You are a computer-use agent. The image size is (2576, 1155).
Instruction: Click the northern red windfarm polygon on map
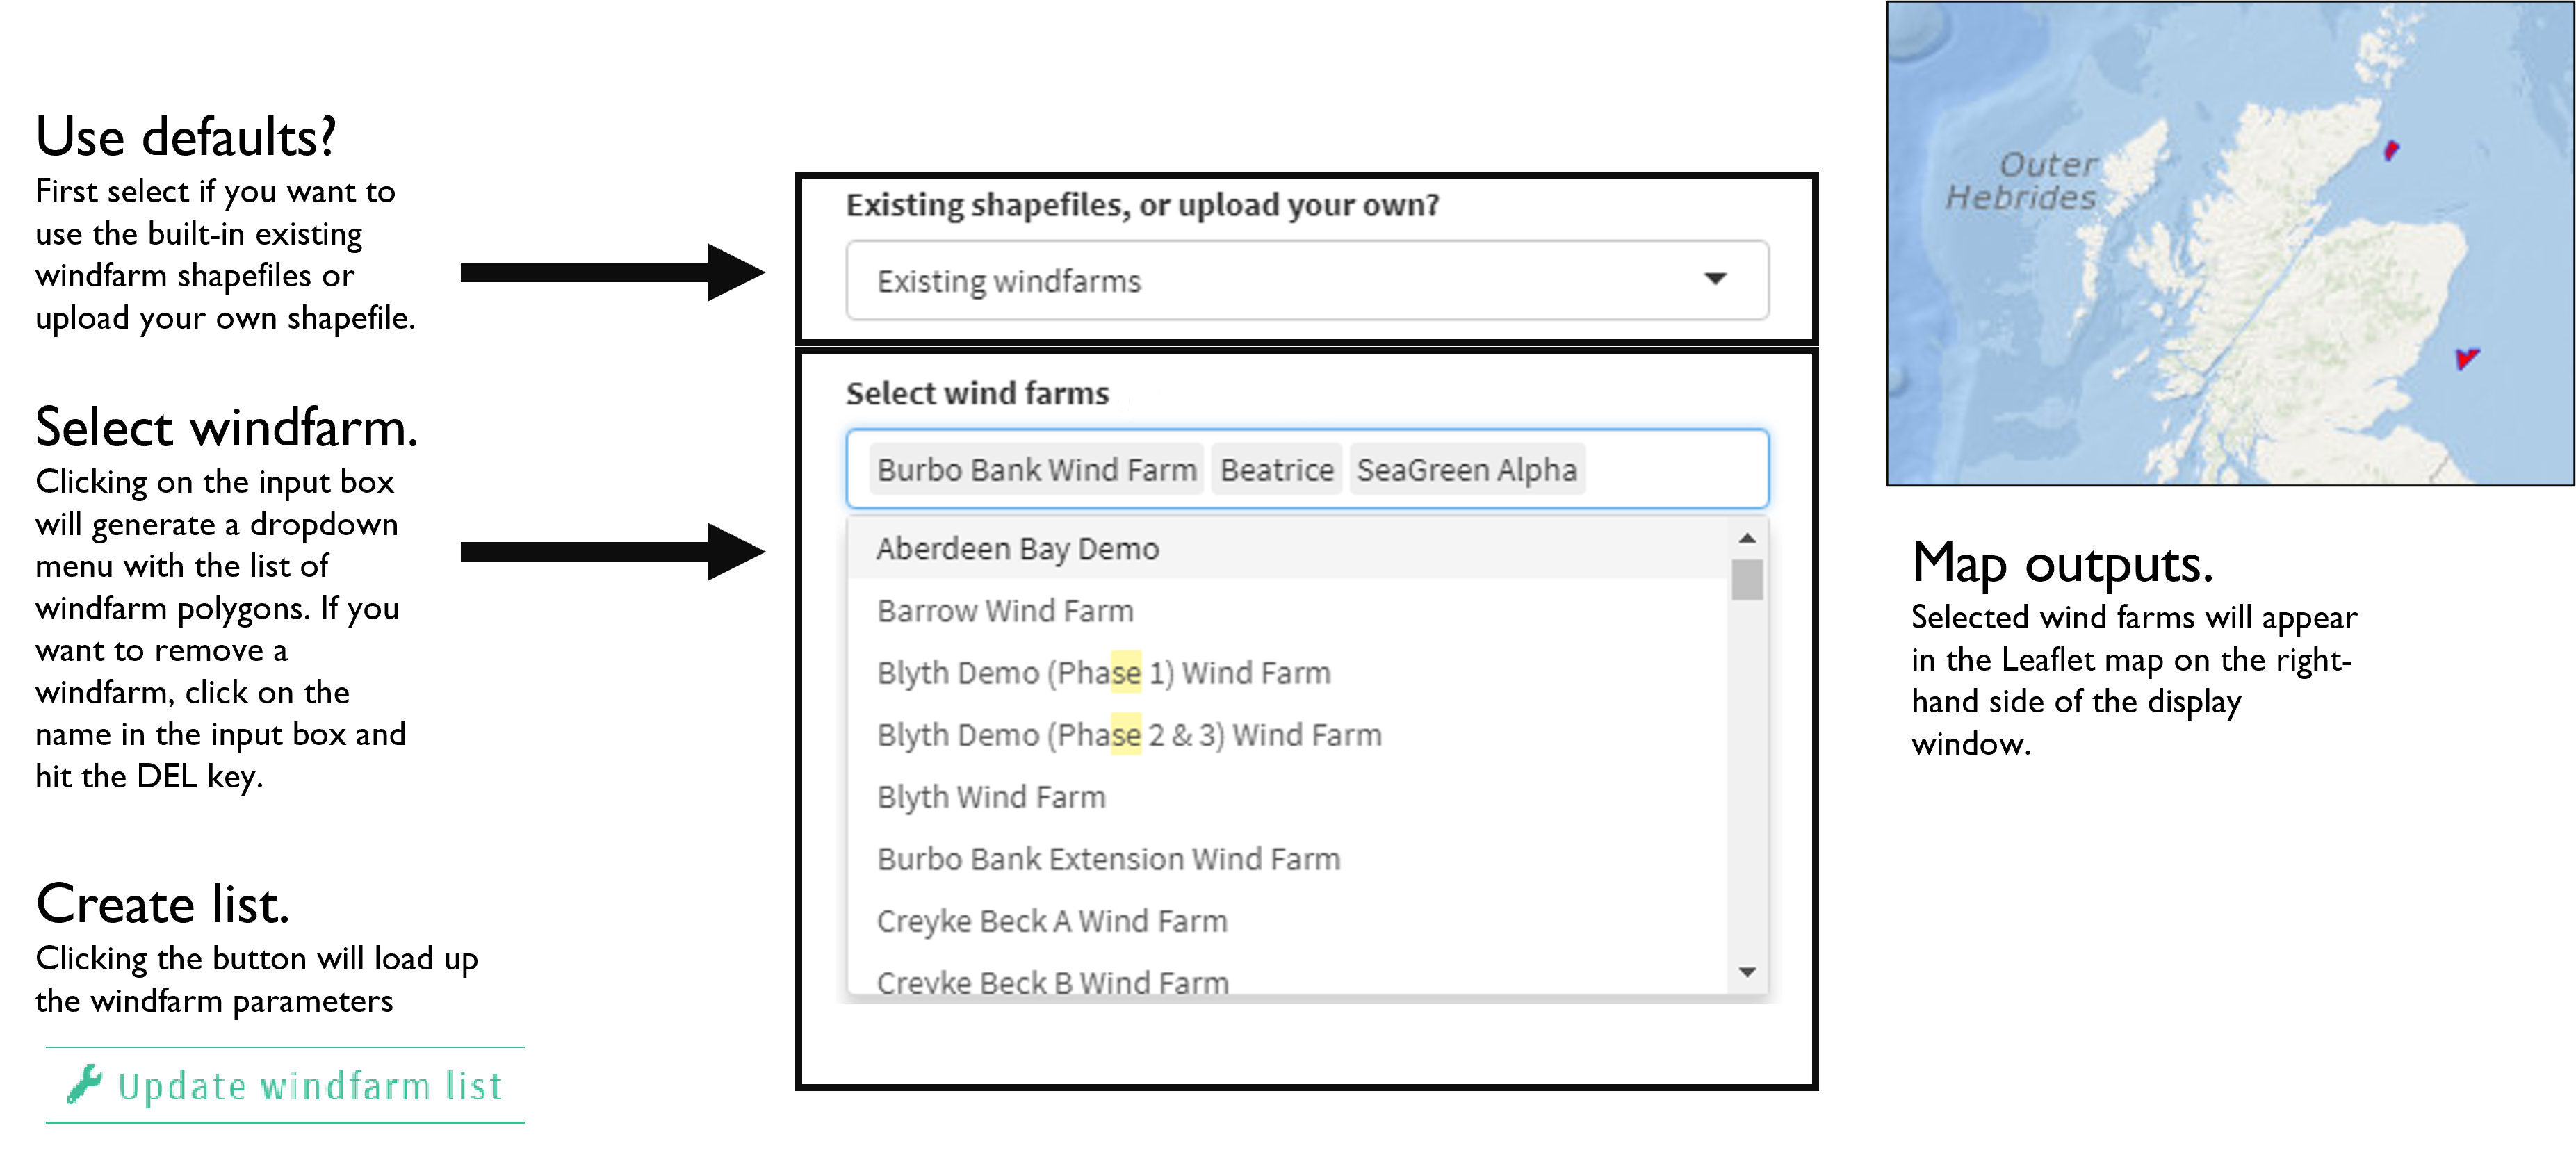[x=2391, y=151]
